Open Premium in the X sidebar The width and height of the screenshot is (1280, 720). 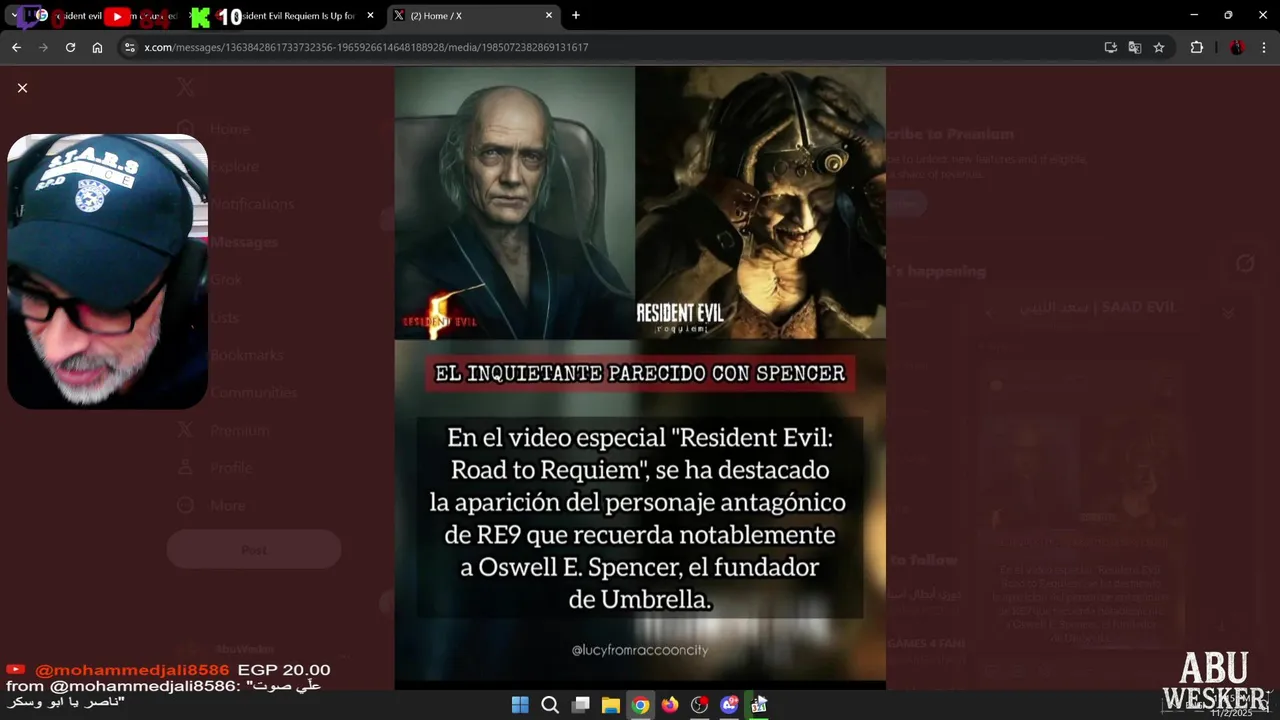[x=240, y=431]
